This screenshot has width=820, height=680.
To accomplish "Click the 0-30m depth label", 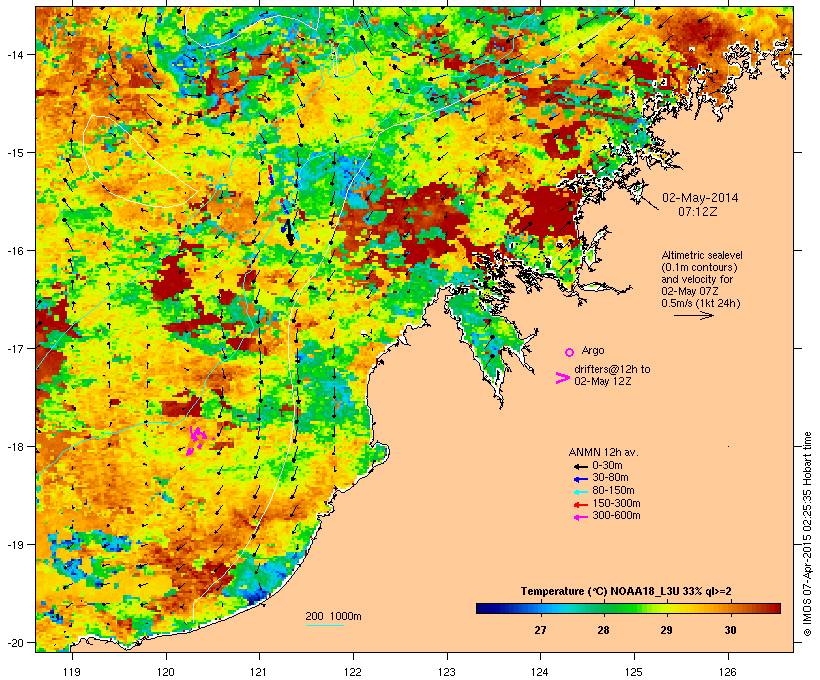I will click(607, 466).
